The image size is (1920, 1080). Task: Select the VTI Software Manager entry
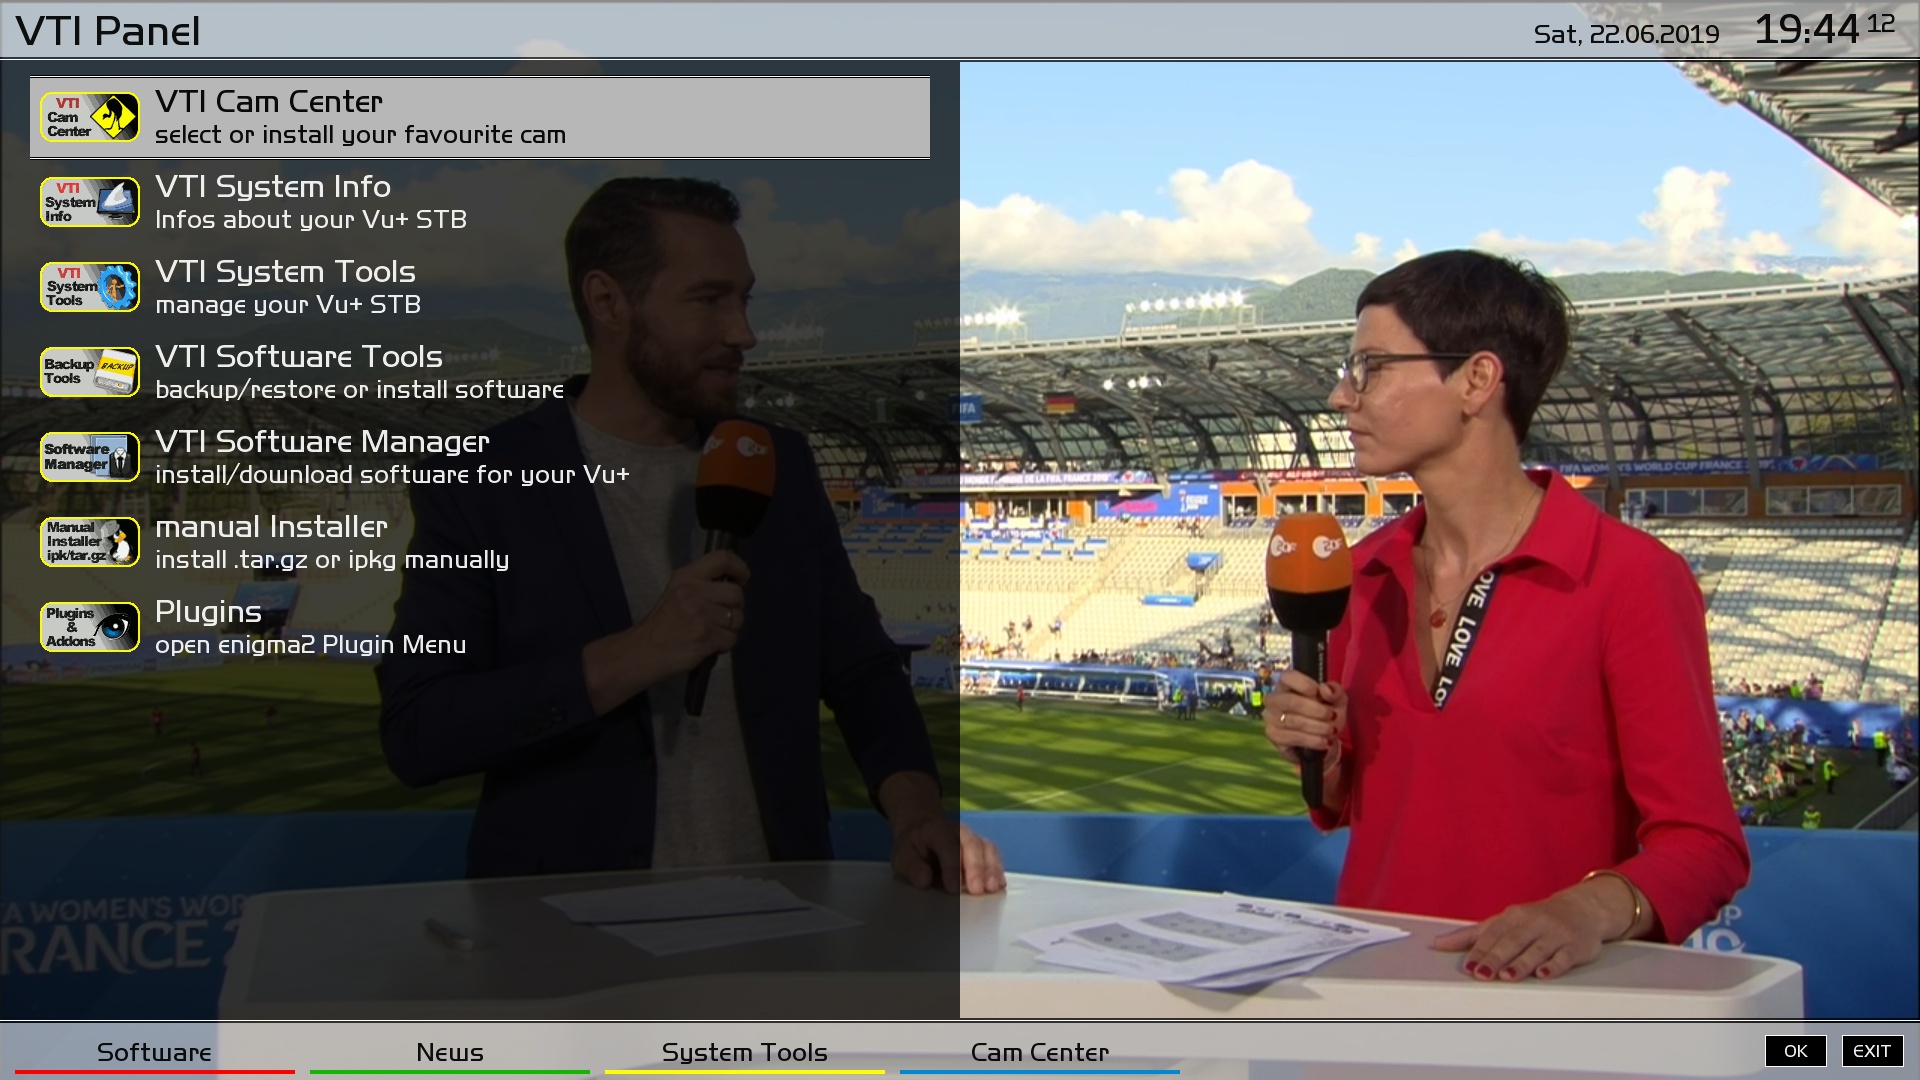click(480, 457)
